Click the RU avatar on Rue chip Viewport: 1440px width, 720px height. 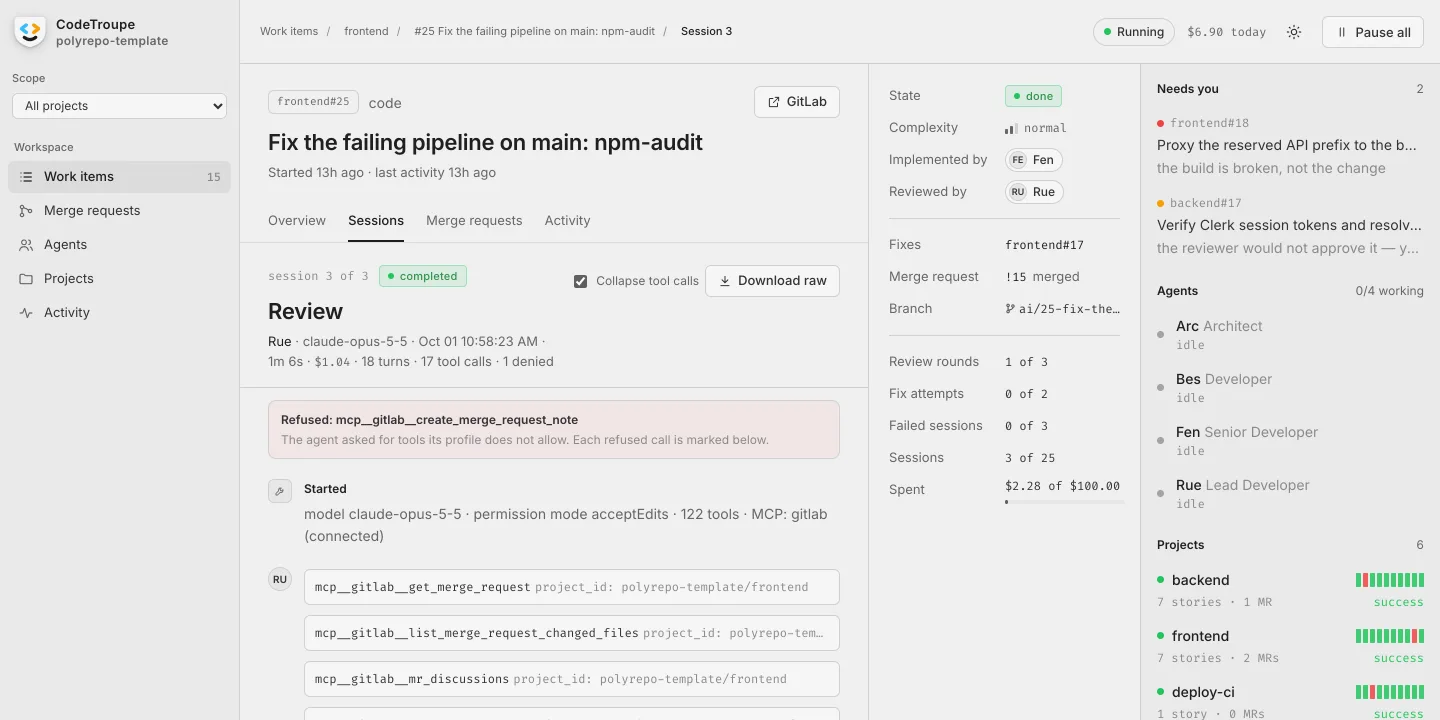tap(1018, 192)
